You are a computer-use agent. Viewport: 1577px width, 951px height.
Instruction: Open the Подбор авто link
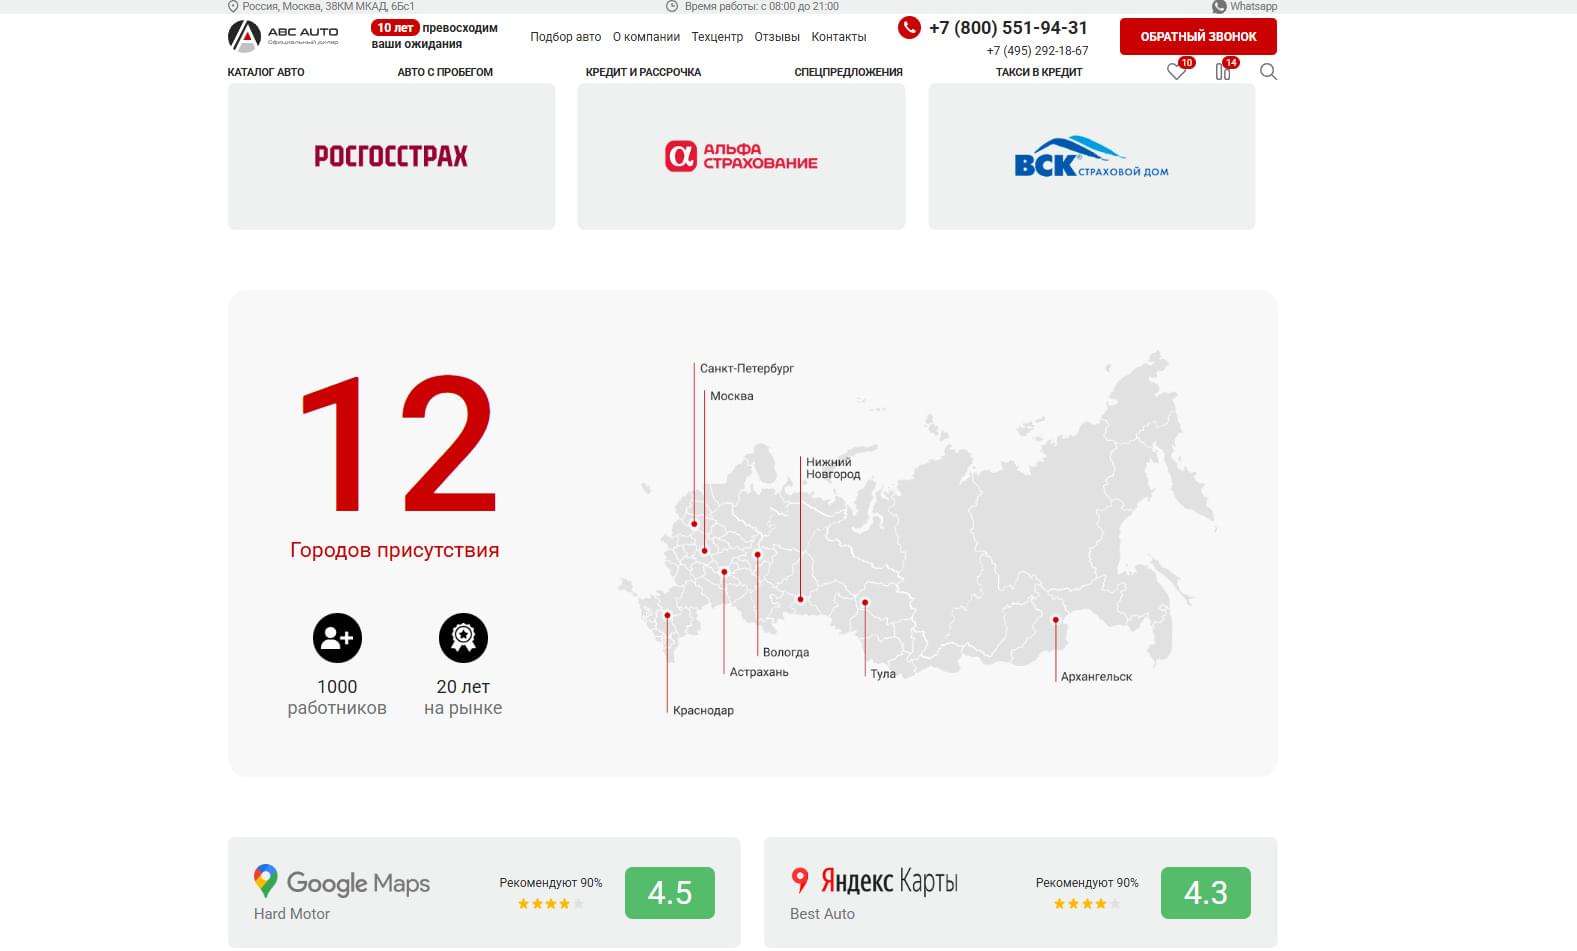[x=565, y=37]
